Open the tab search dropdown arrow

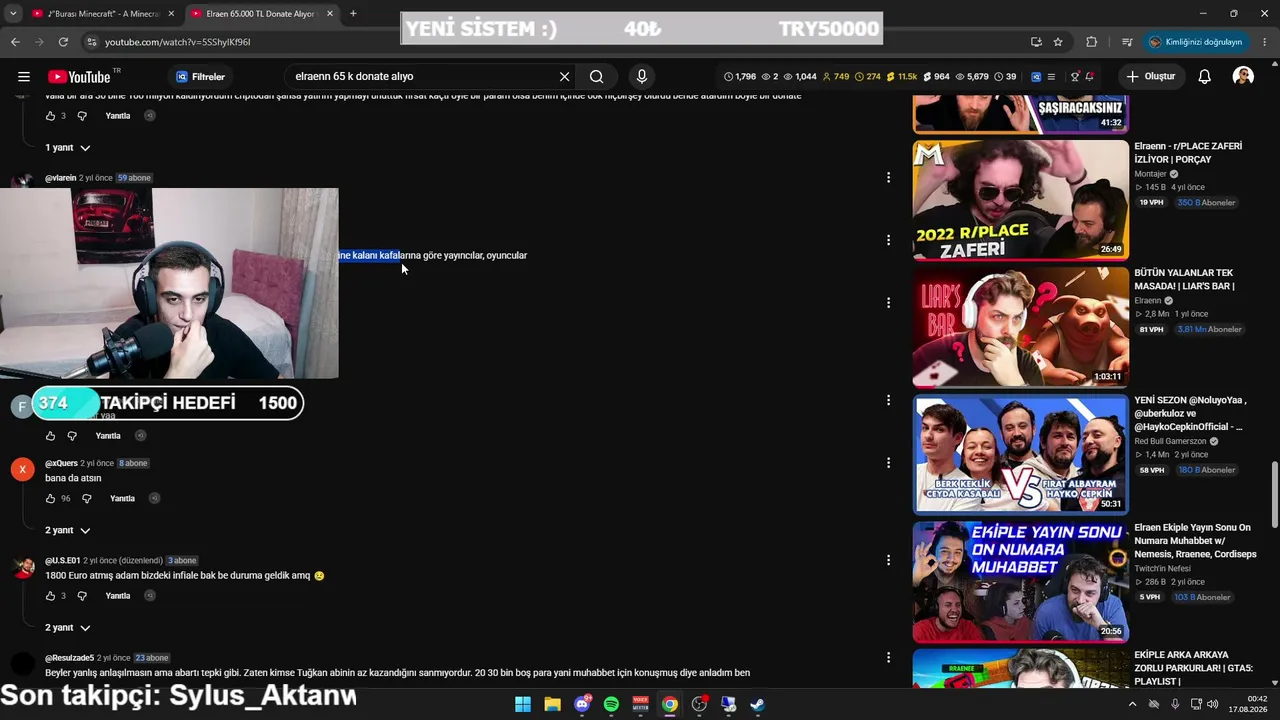13,14
